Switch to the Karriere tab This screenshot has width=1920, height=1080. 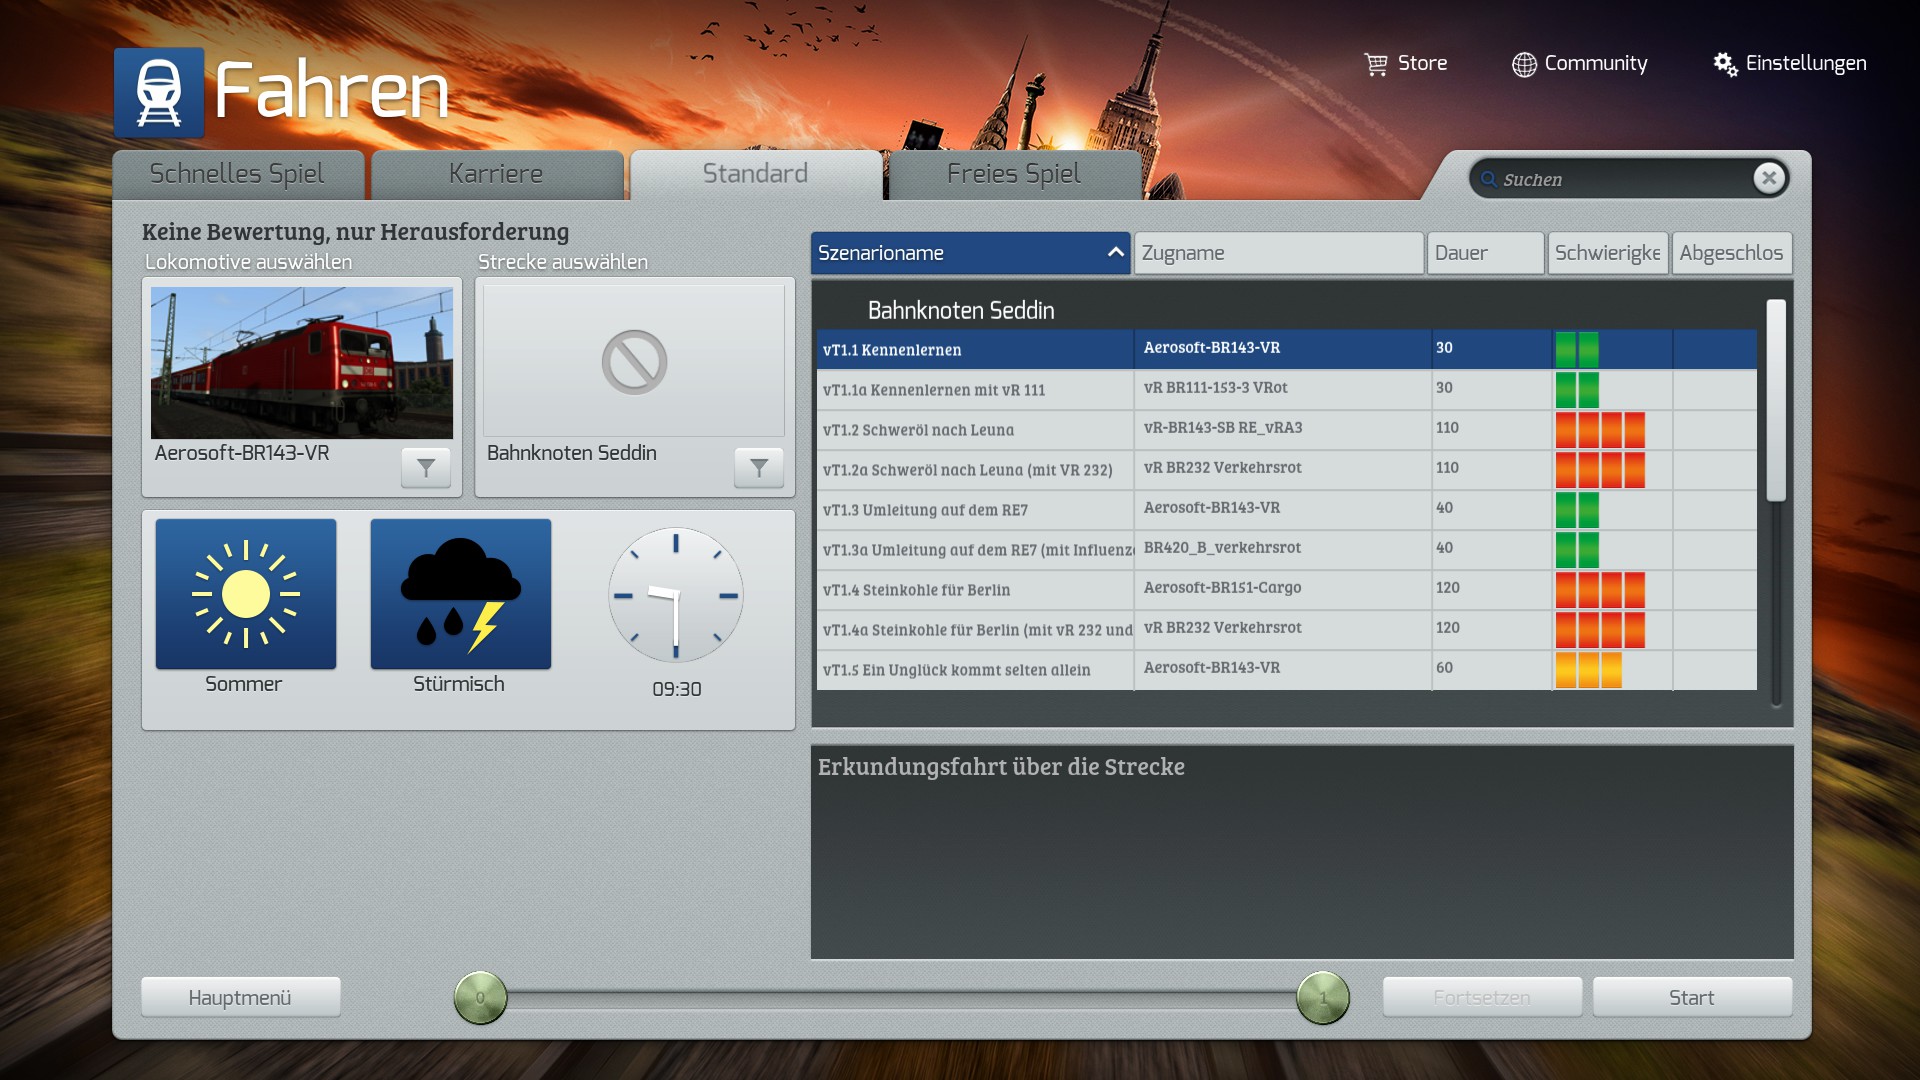[x=496, y=174]
